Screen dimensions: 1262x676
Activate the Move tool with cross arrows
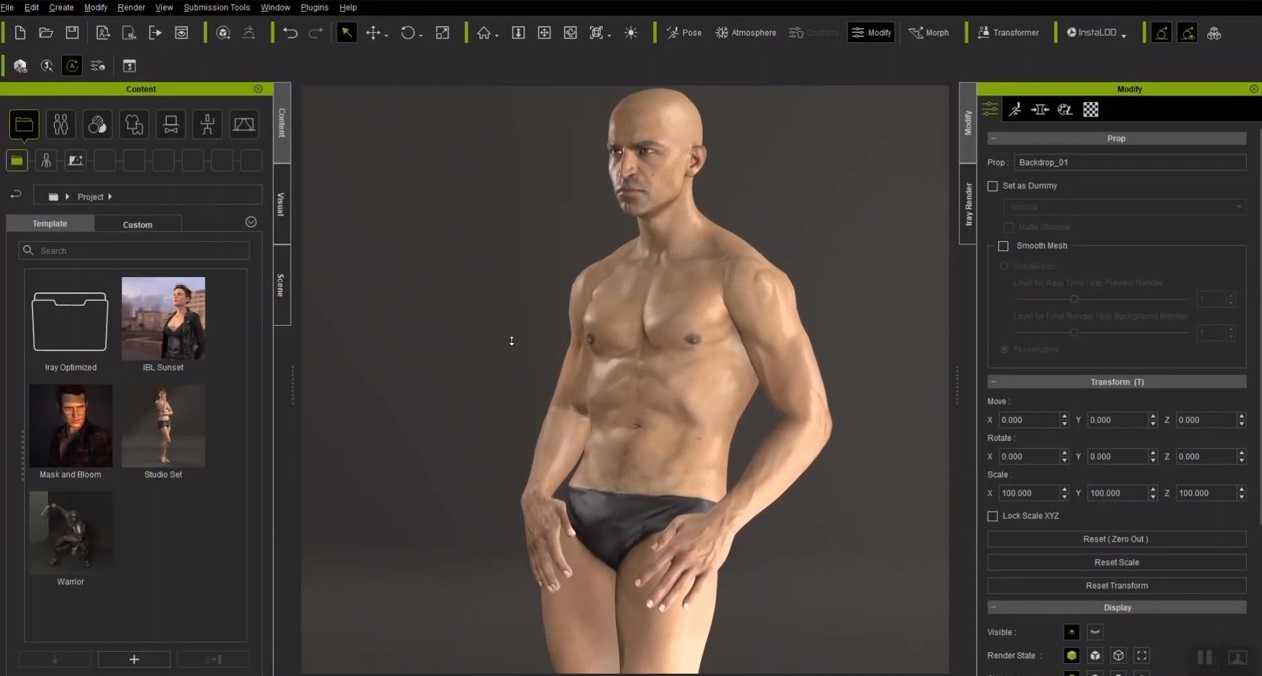(x=373, y=33)
